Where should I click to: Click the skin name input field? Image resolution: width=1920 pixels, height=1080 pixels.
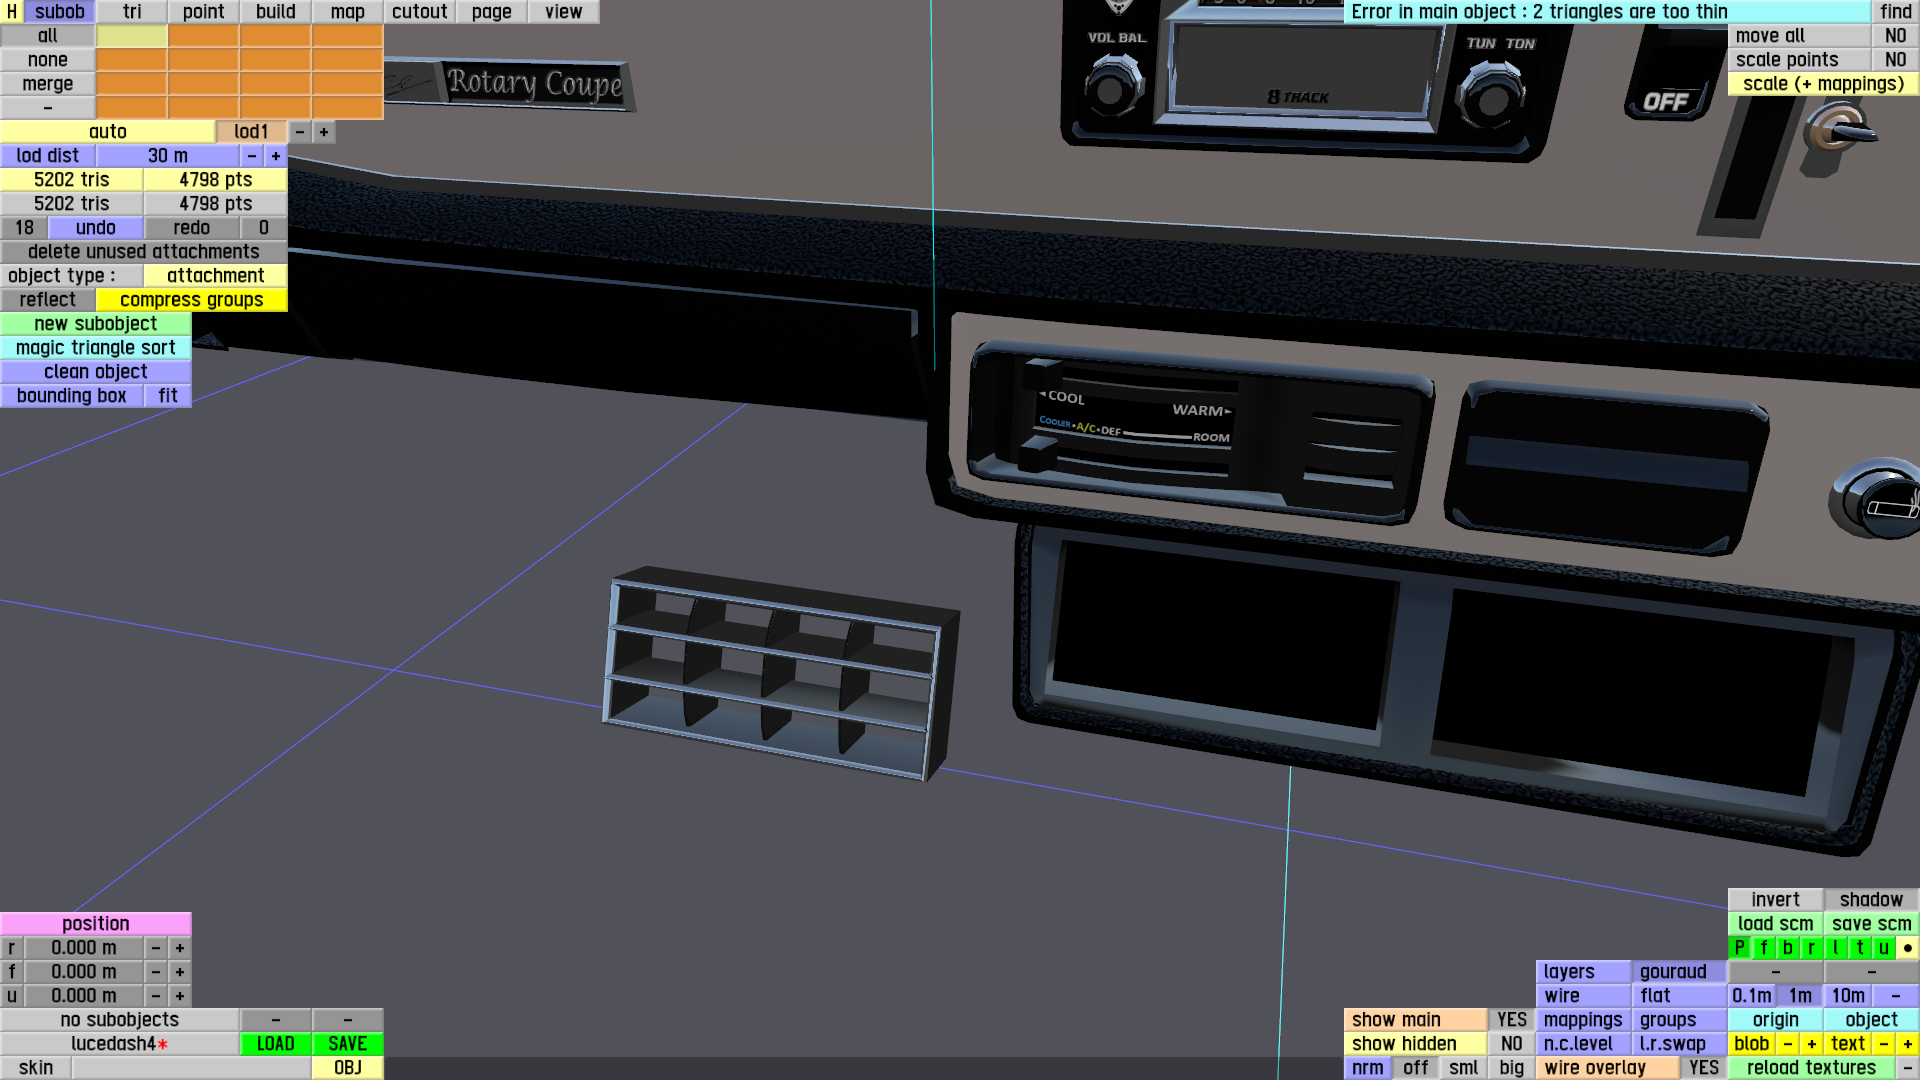(x=190, y=1068)
